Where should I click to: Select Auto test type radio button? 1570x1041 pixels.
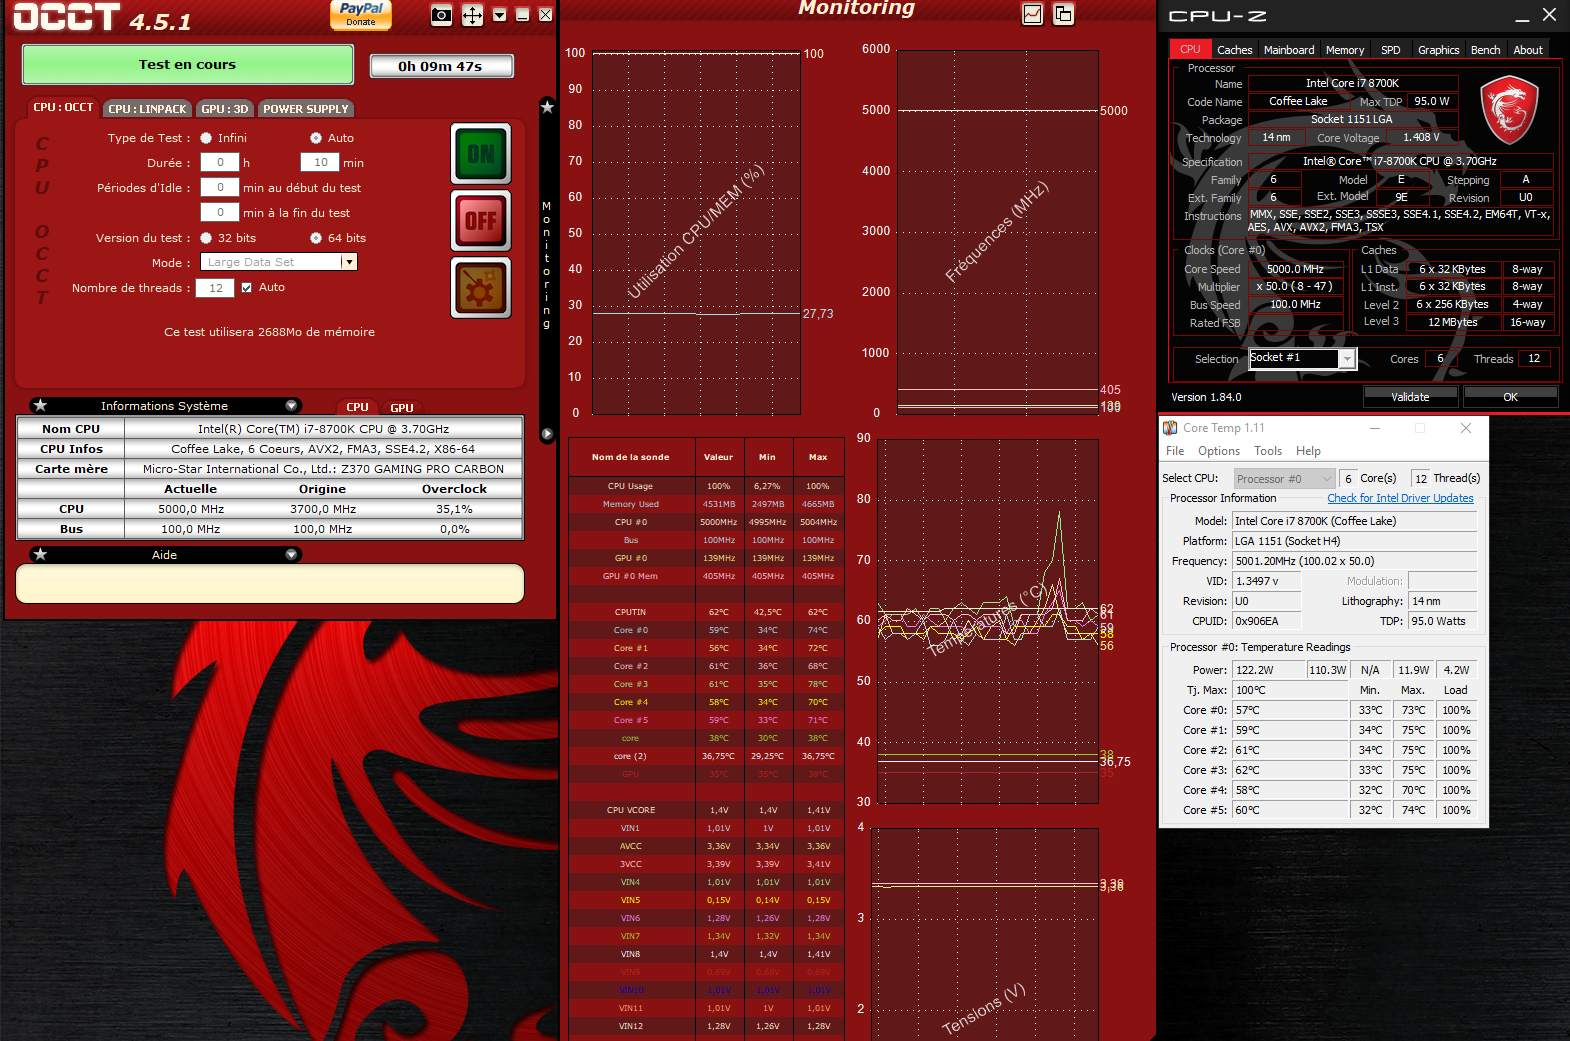pyautogui.click(x=316, y=138)
